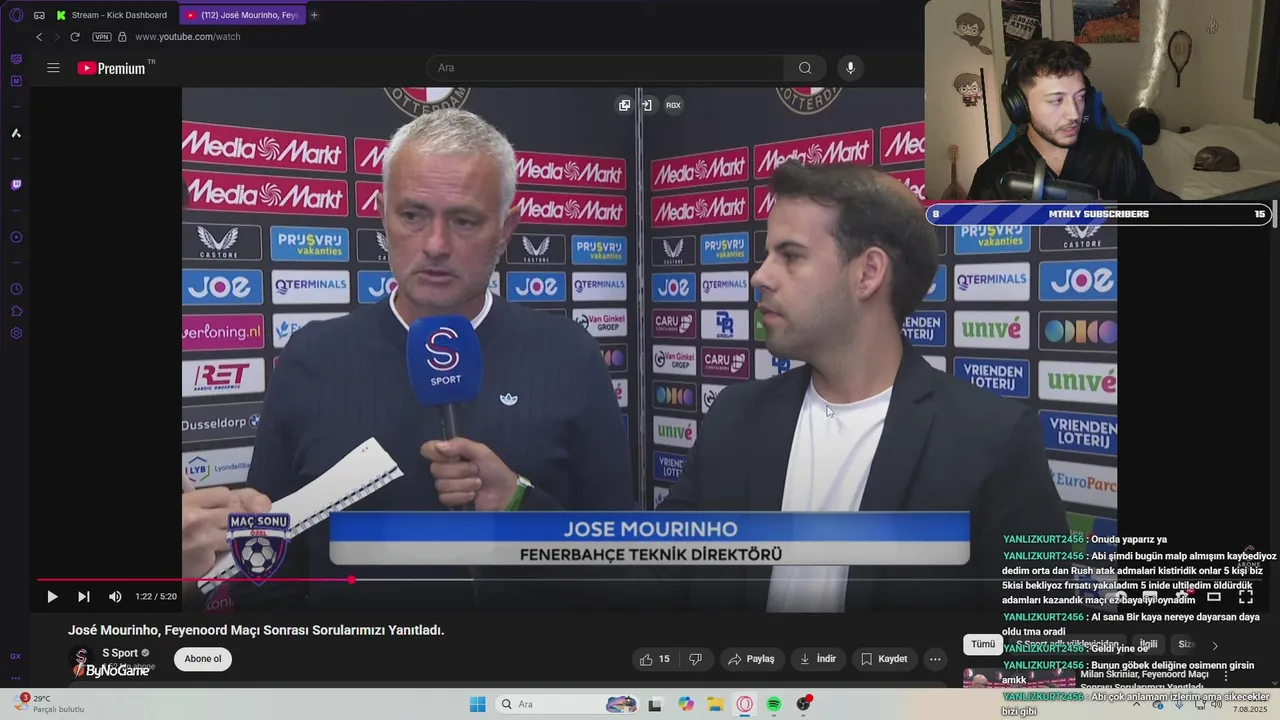The height and width of the screenshot is (720, 1280).
Task: Click the site security lock icon
Action: tap(122, 37)
